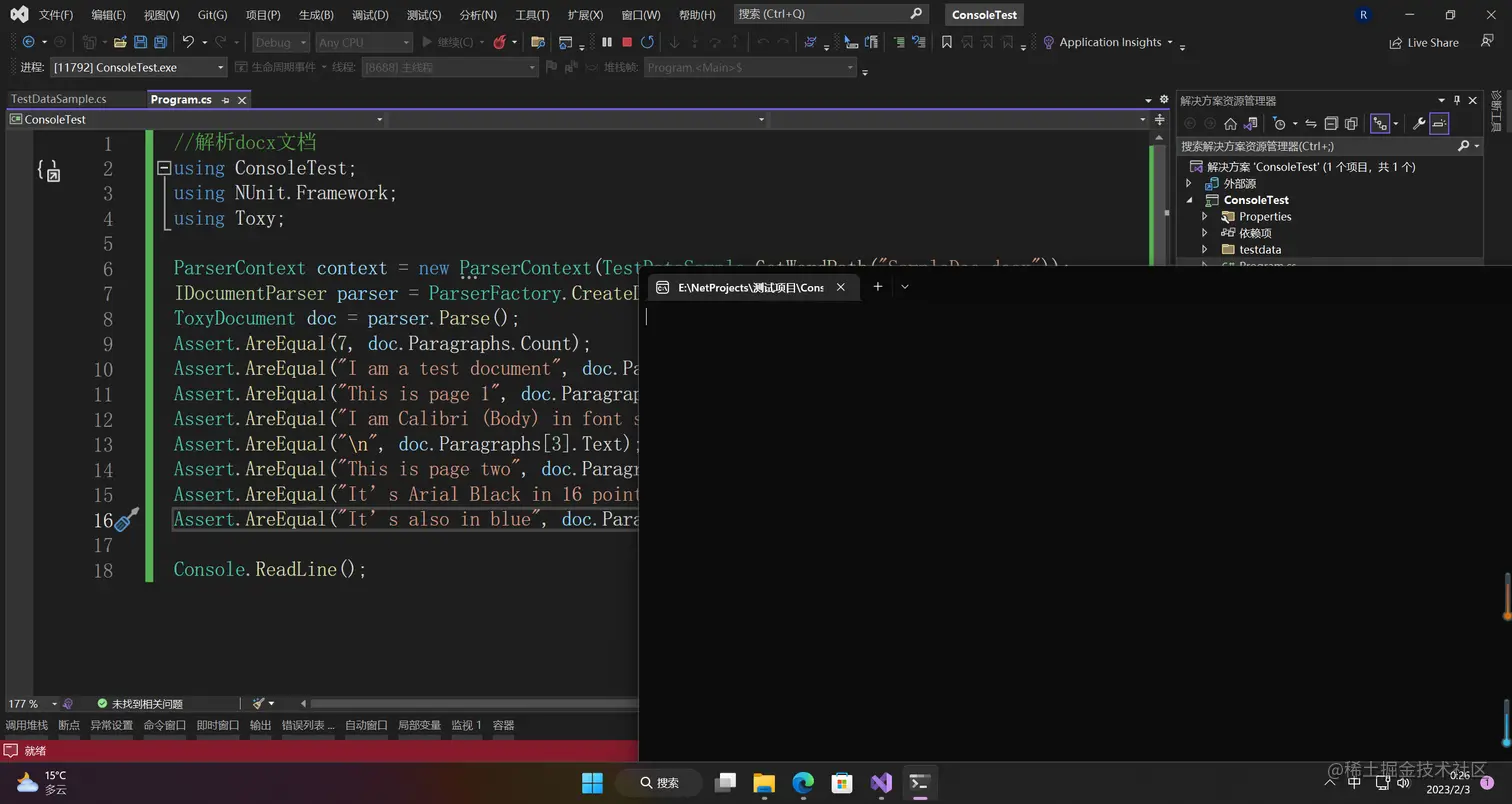Open the terminal new-tab dropdown chevron
The width and height of the screenshot is (1512, 804).
(905, 287)
